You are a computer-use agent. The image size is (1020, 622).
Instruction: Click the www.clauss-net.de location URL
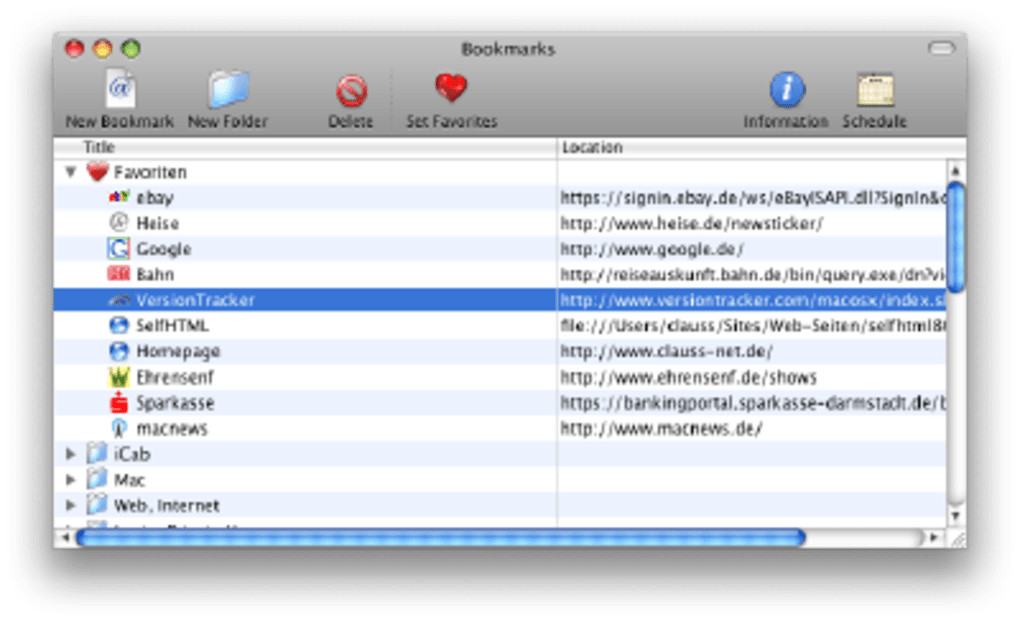click(666, 351)
